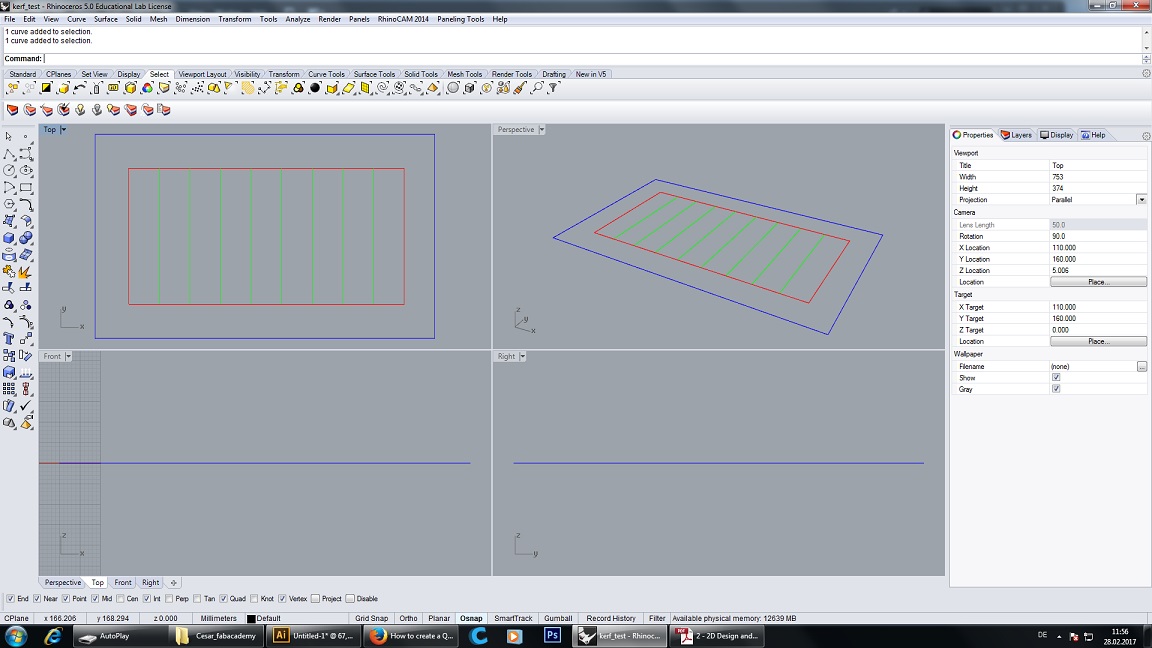
Task: Add a viewport tab with plus button
Action: tap(173, 583)
